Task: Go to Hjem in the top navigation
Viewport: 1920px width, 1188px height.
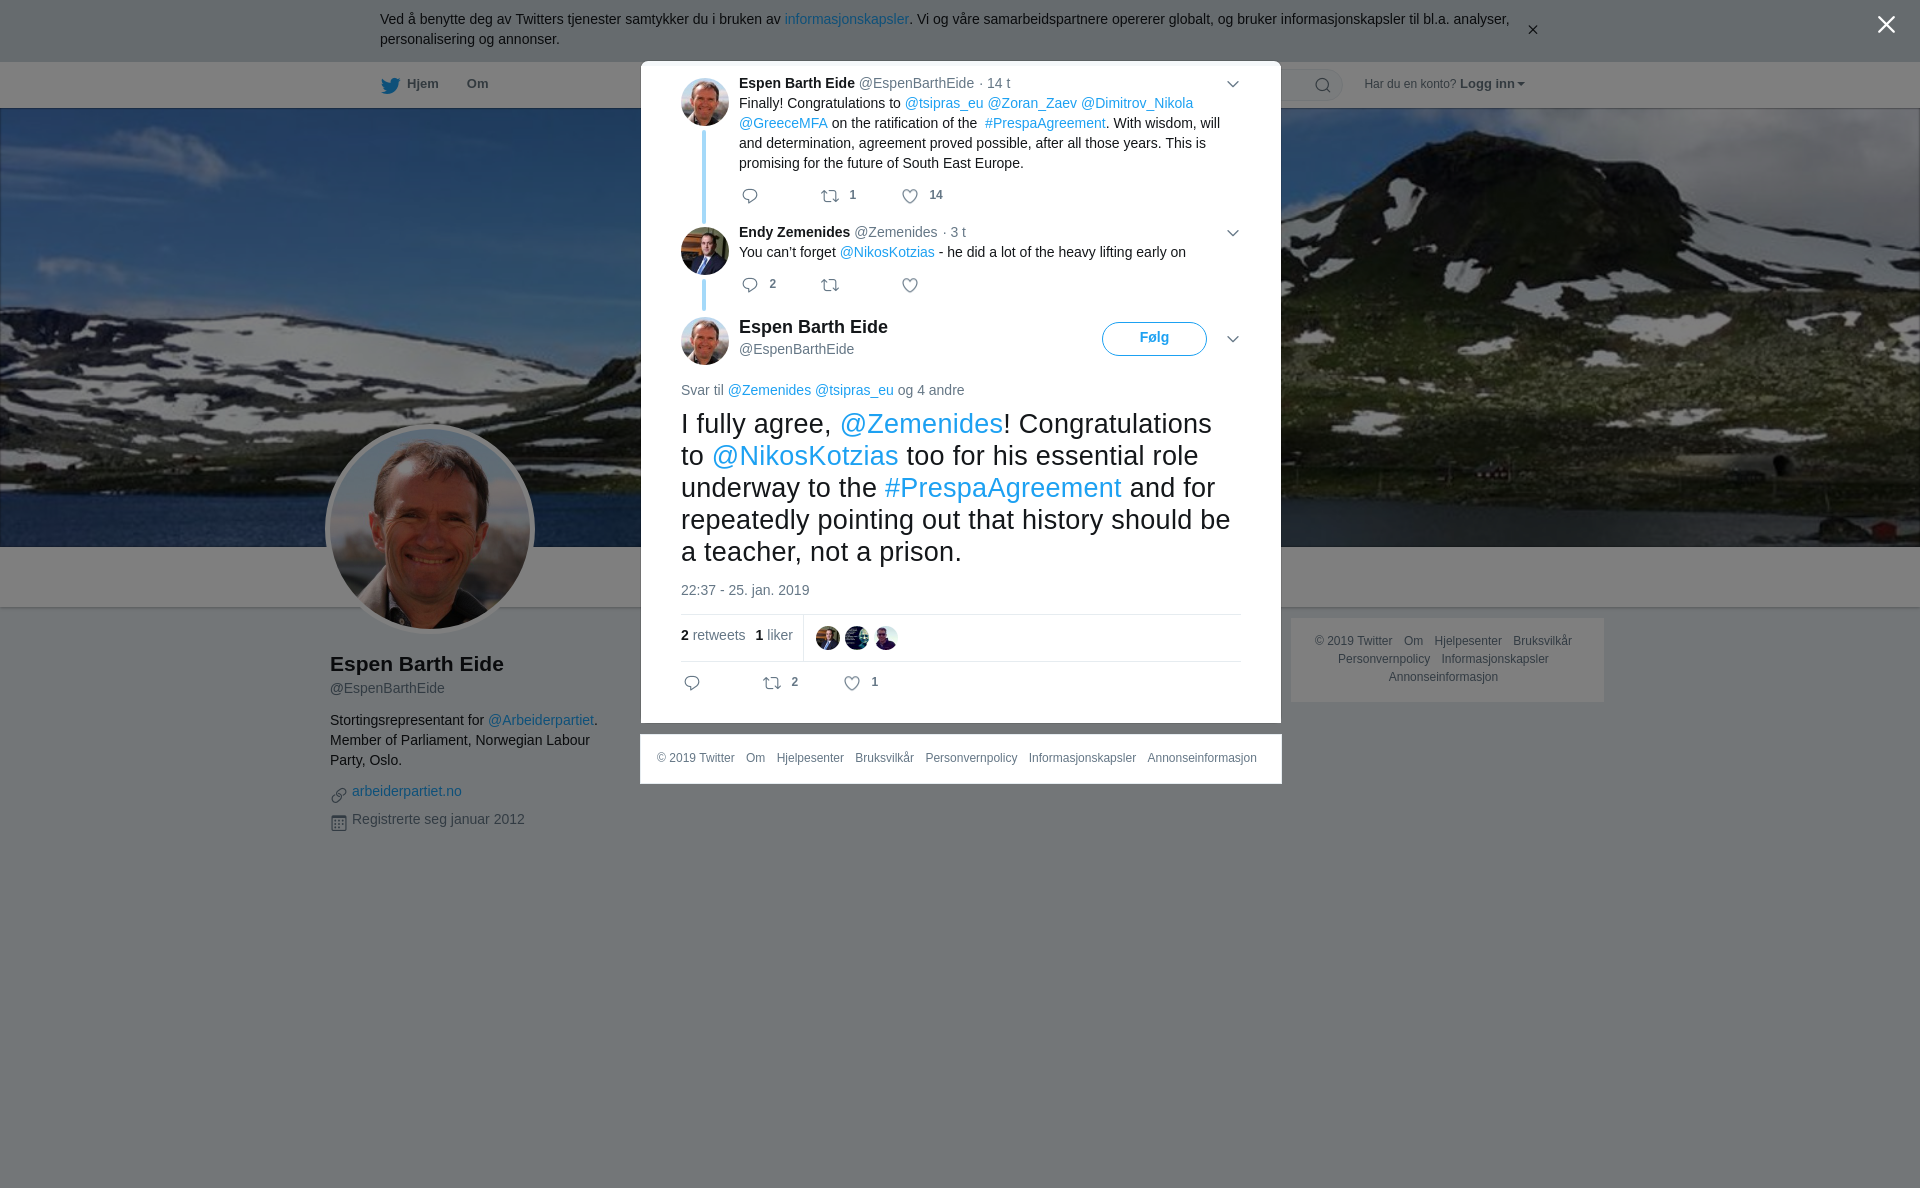Action: click(410, 85)
